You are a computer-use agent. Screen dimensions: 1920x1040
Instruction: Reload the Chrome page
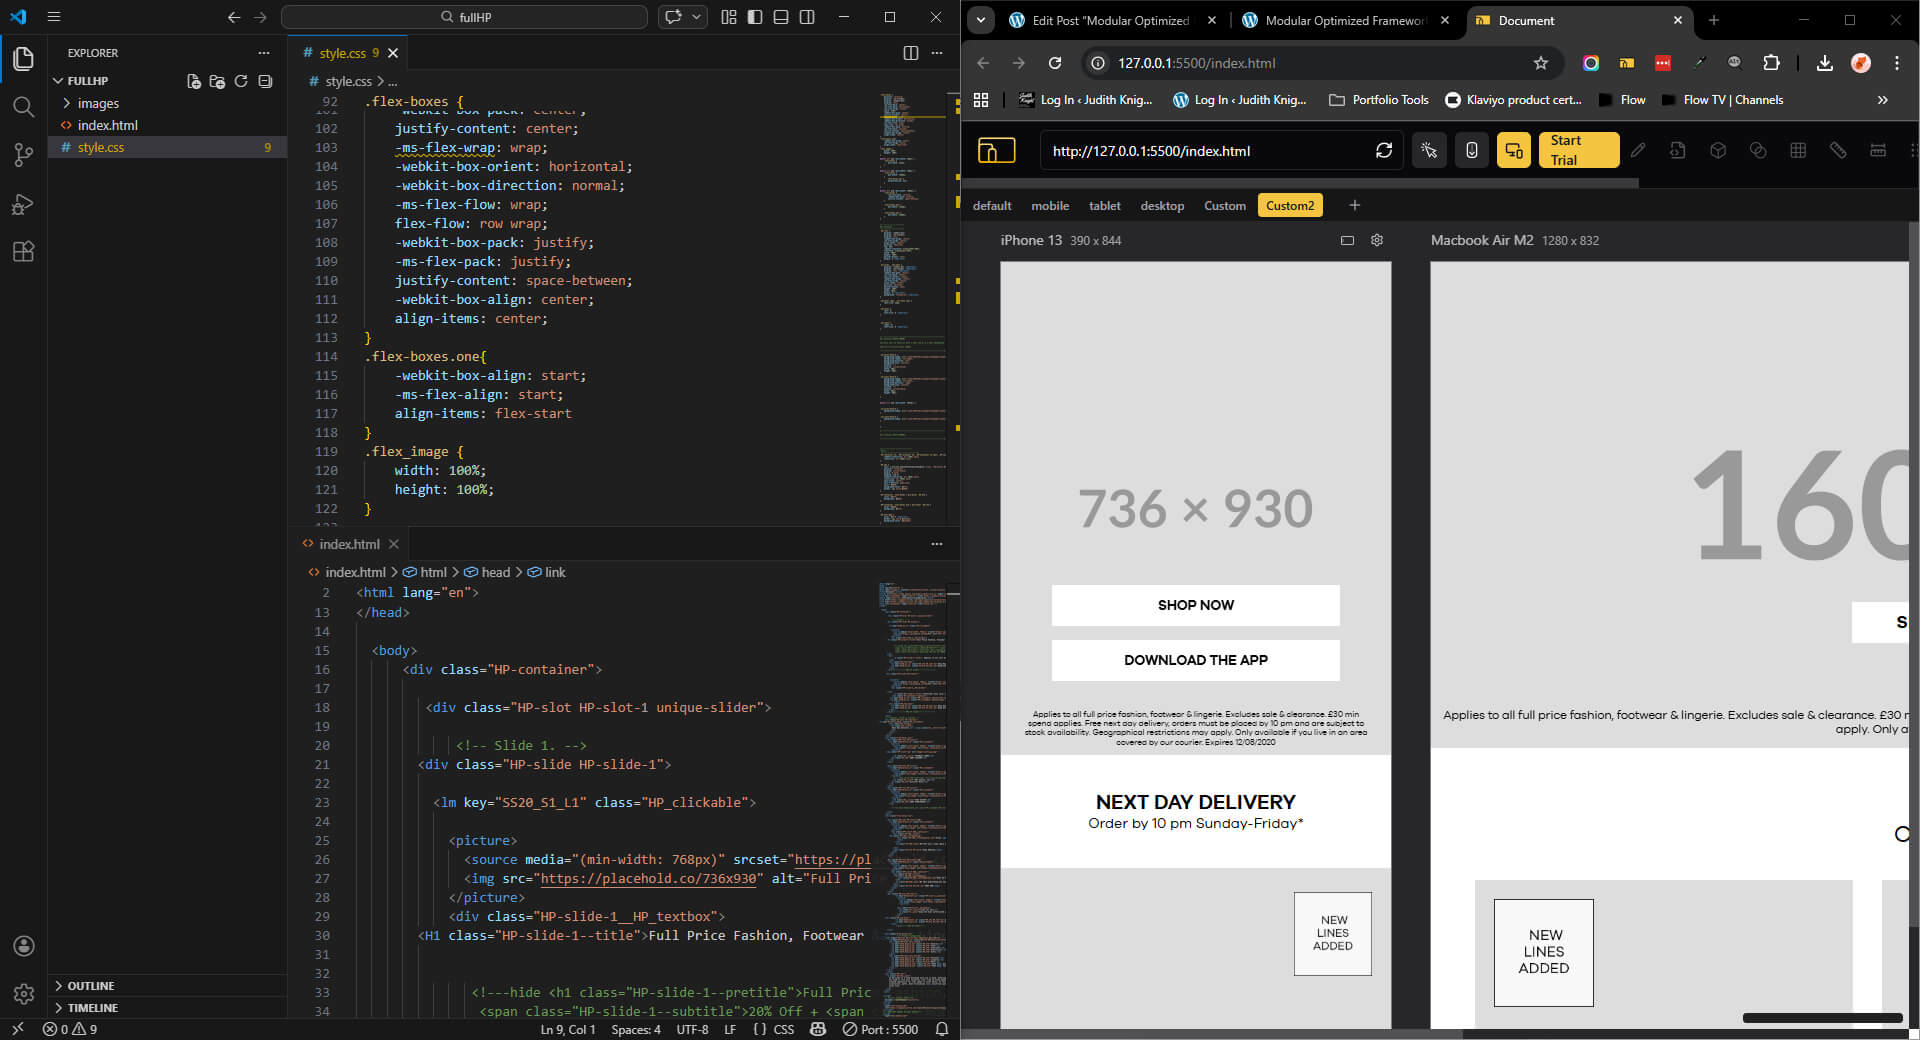(x=1054, y=63)
